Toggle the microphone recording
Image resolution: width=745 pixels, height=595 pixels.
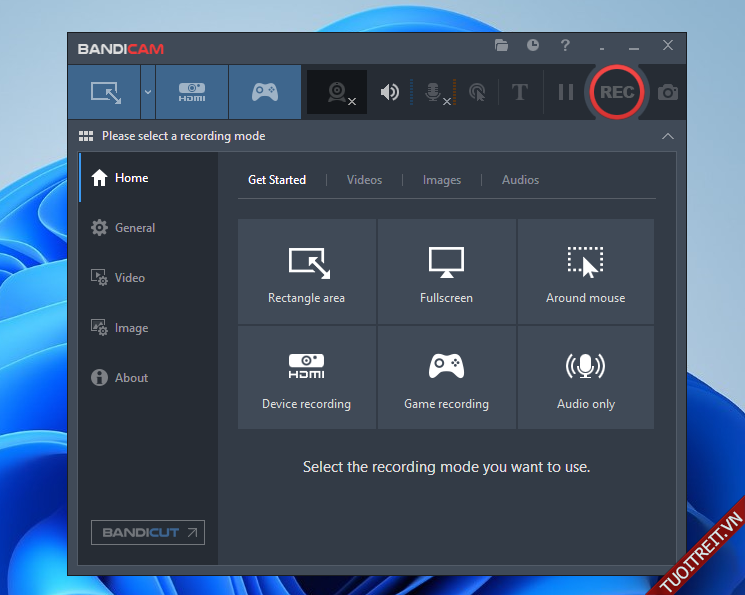pyautogui.click(x=435, y=92)
